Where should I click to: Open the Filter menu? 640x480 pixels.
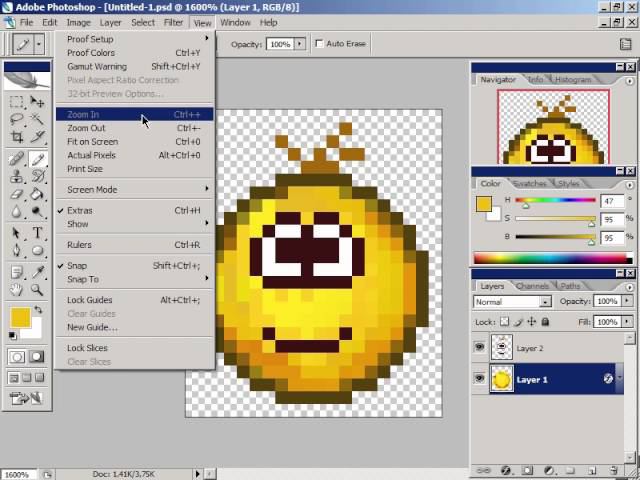tap(173, 22)
